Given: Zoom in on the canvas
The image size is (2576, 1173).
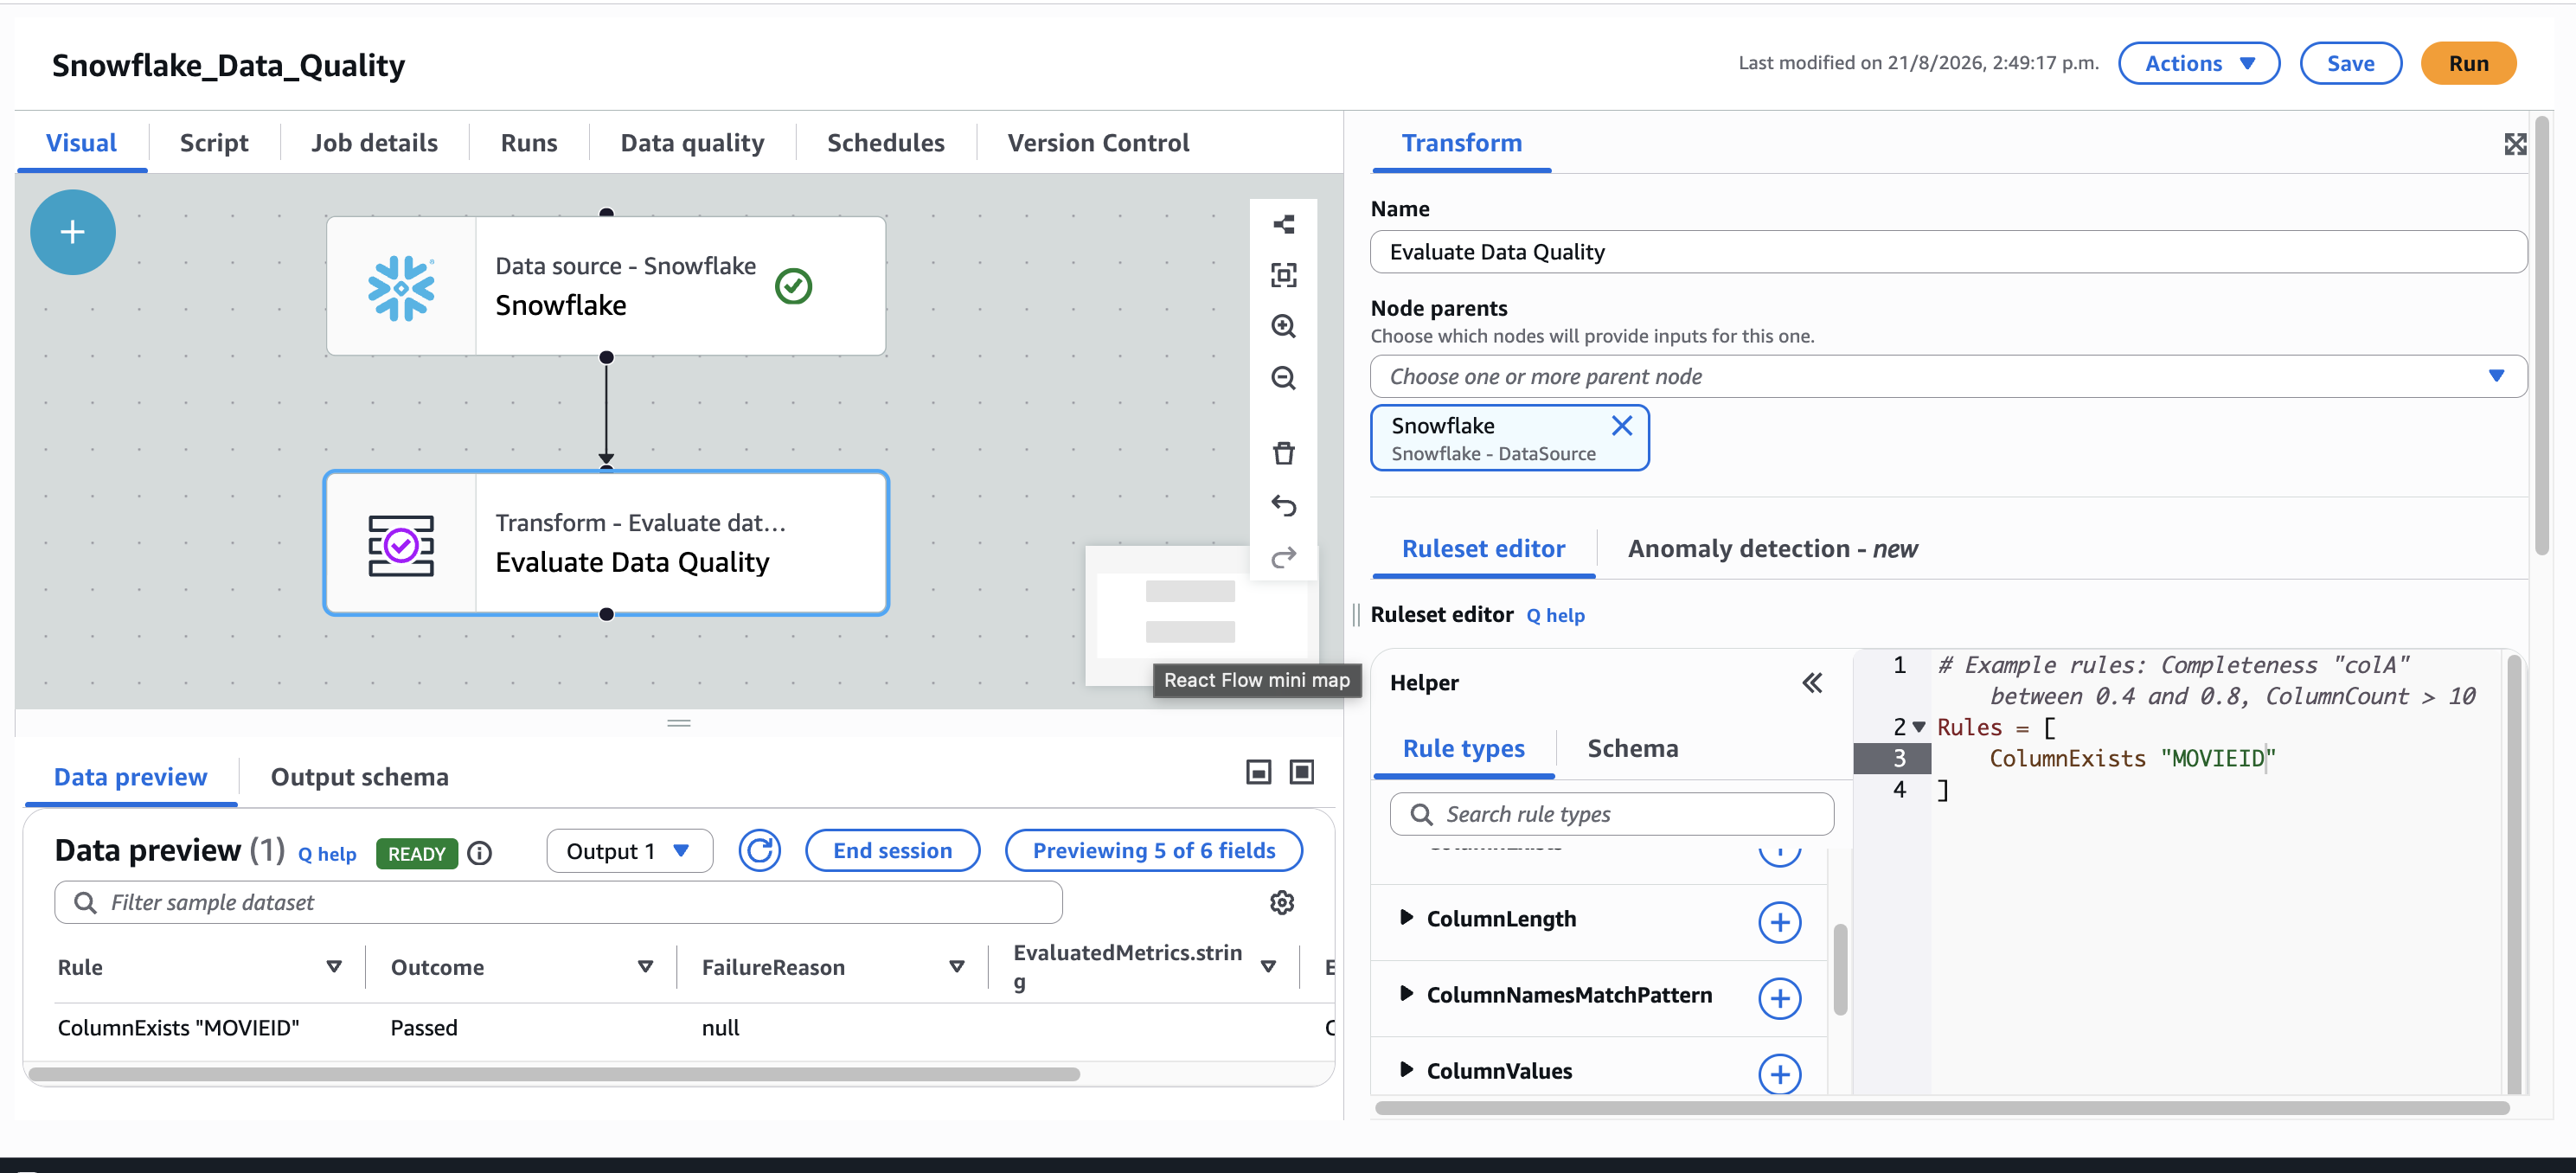Looking at the screenshot, I should click(x=1283, y=326).
